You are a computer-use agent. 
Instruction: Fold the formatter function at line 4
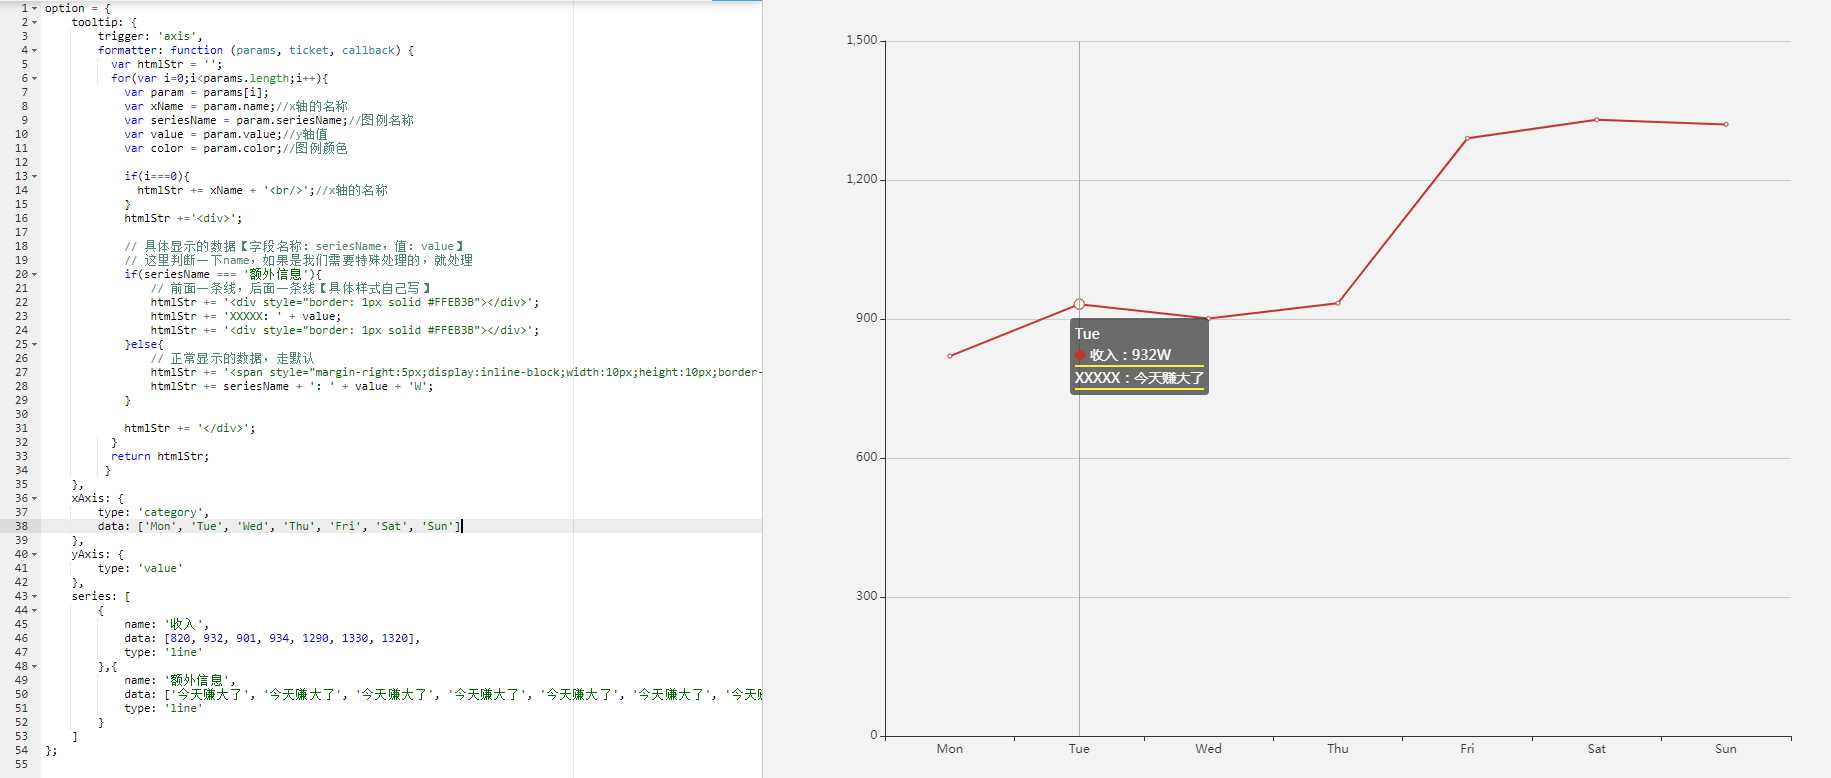coord(35,50)
